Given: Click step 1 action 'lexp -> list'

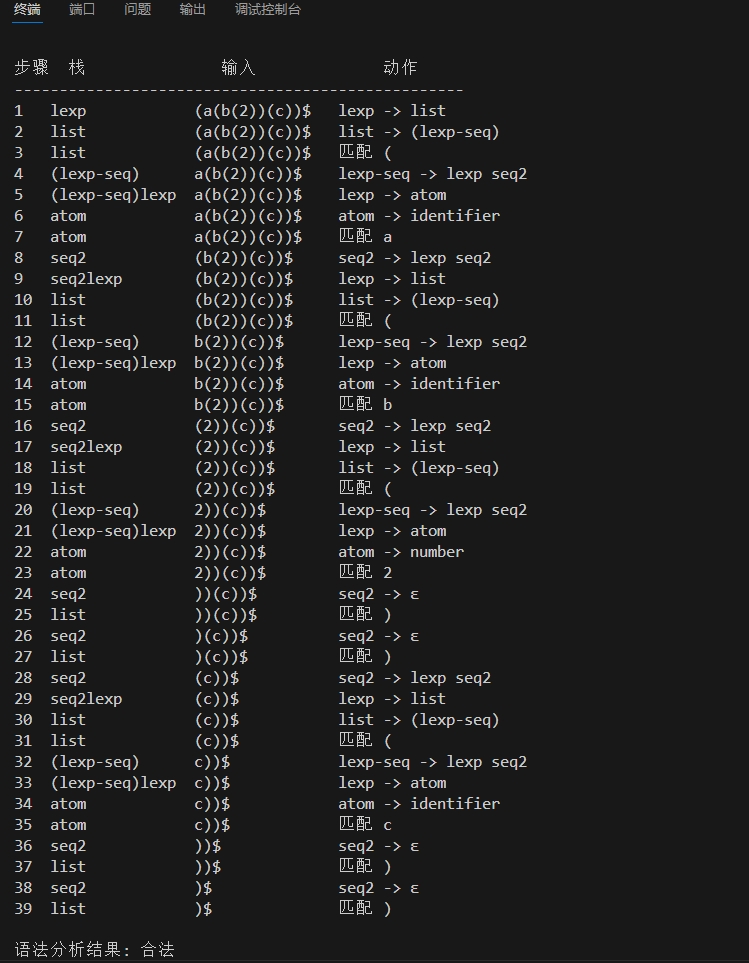Looking at the screenshot, I should click(392, 111).
